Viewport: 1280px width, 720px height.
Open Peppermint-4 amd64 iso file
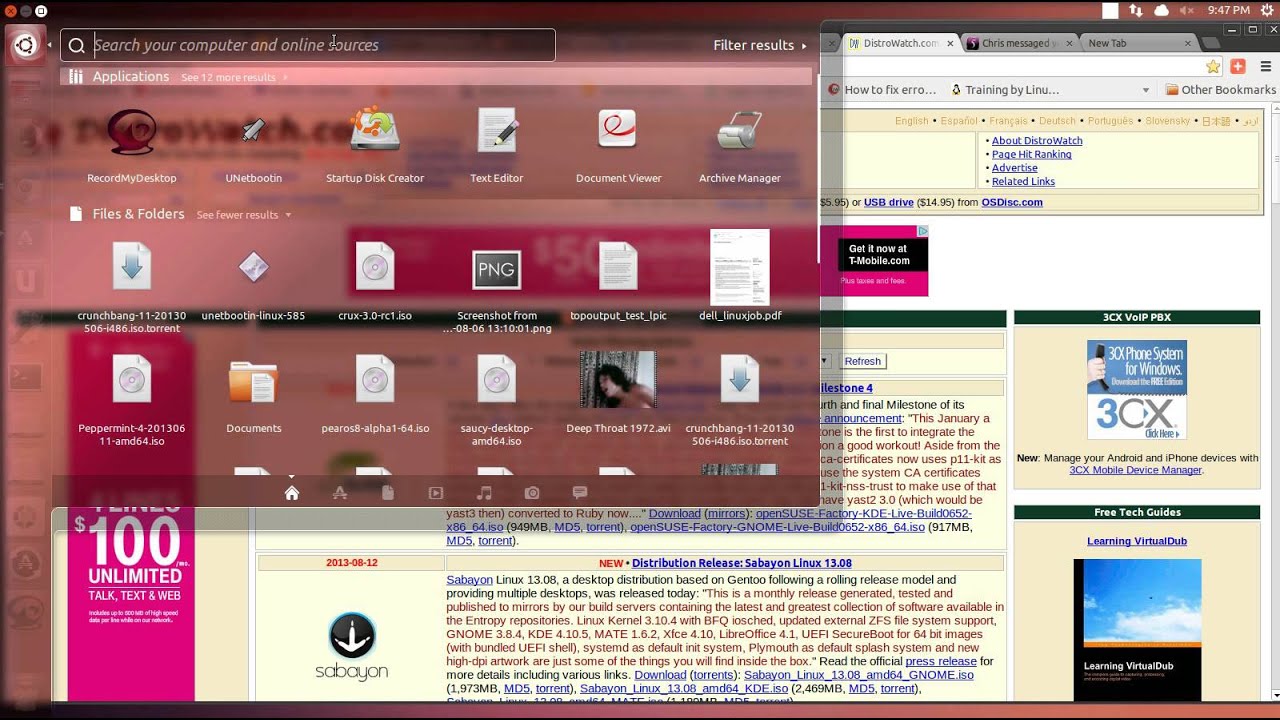pos(132,380)
